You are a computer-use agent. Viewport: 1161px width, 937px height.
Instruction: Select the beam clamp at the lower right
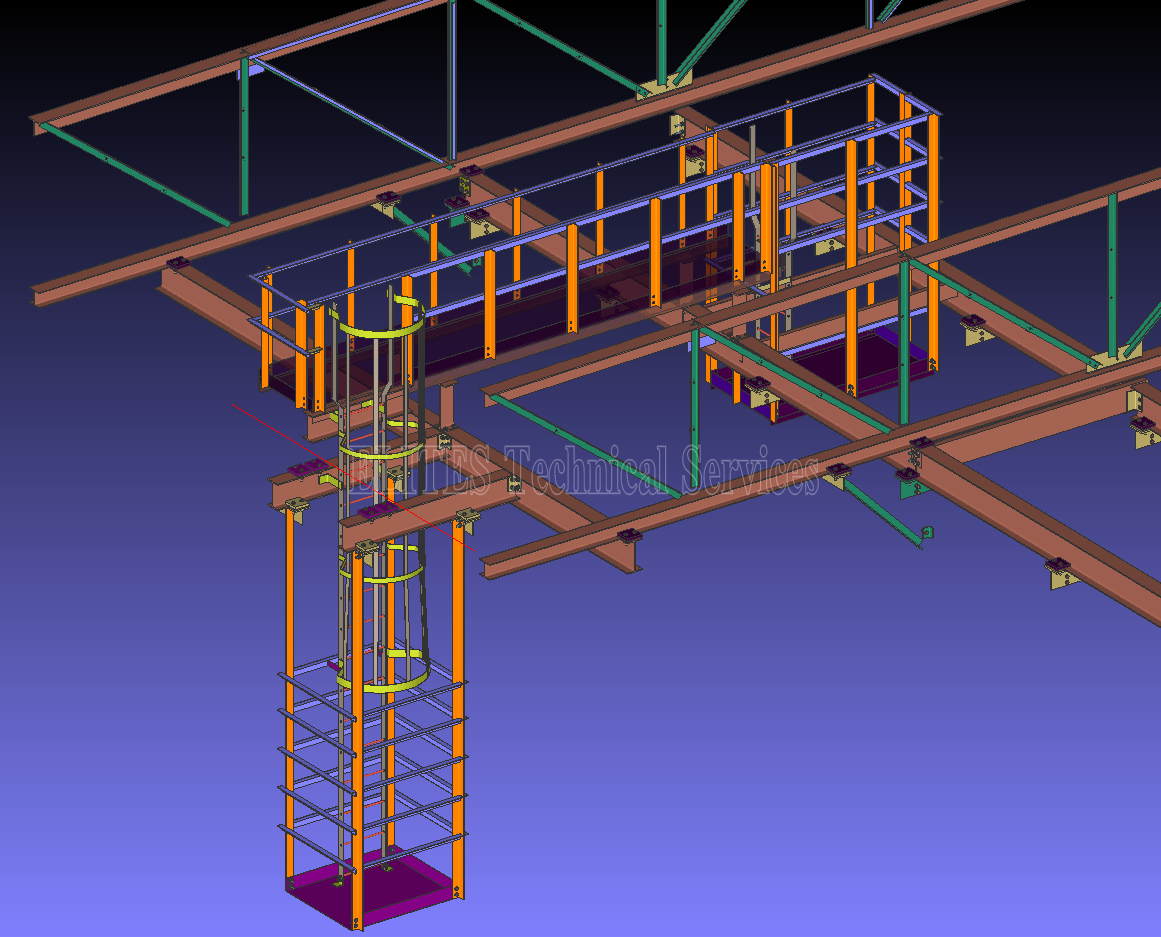click(1061, 574)
